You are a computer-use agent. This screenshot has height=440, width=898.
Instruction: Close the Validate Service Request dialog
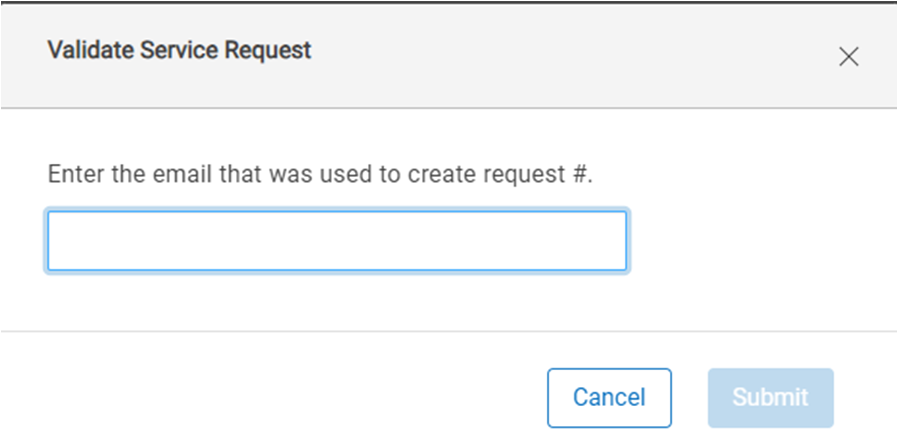[848, 57]
